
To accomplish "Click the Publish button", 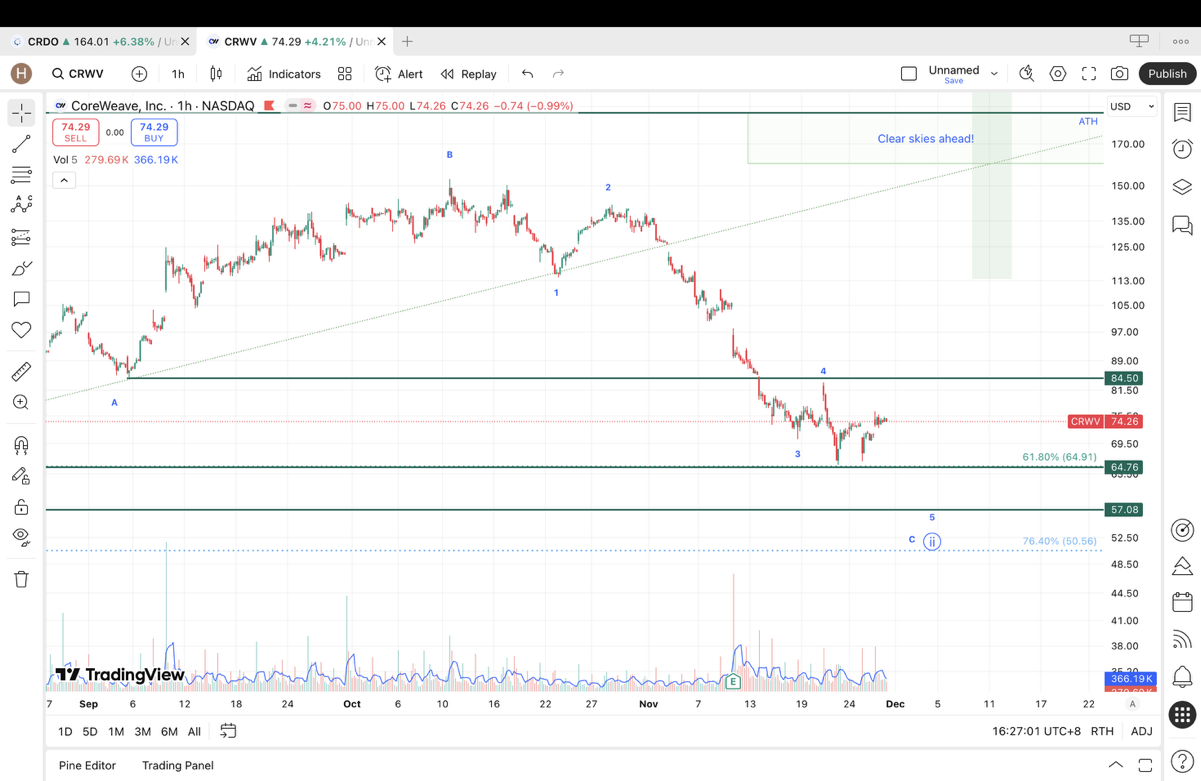I will 1166,74.
